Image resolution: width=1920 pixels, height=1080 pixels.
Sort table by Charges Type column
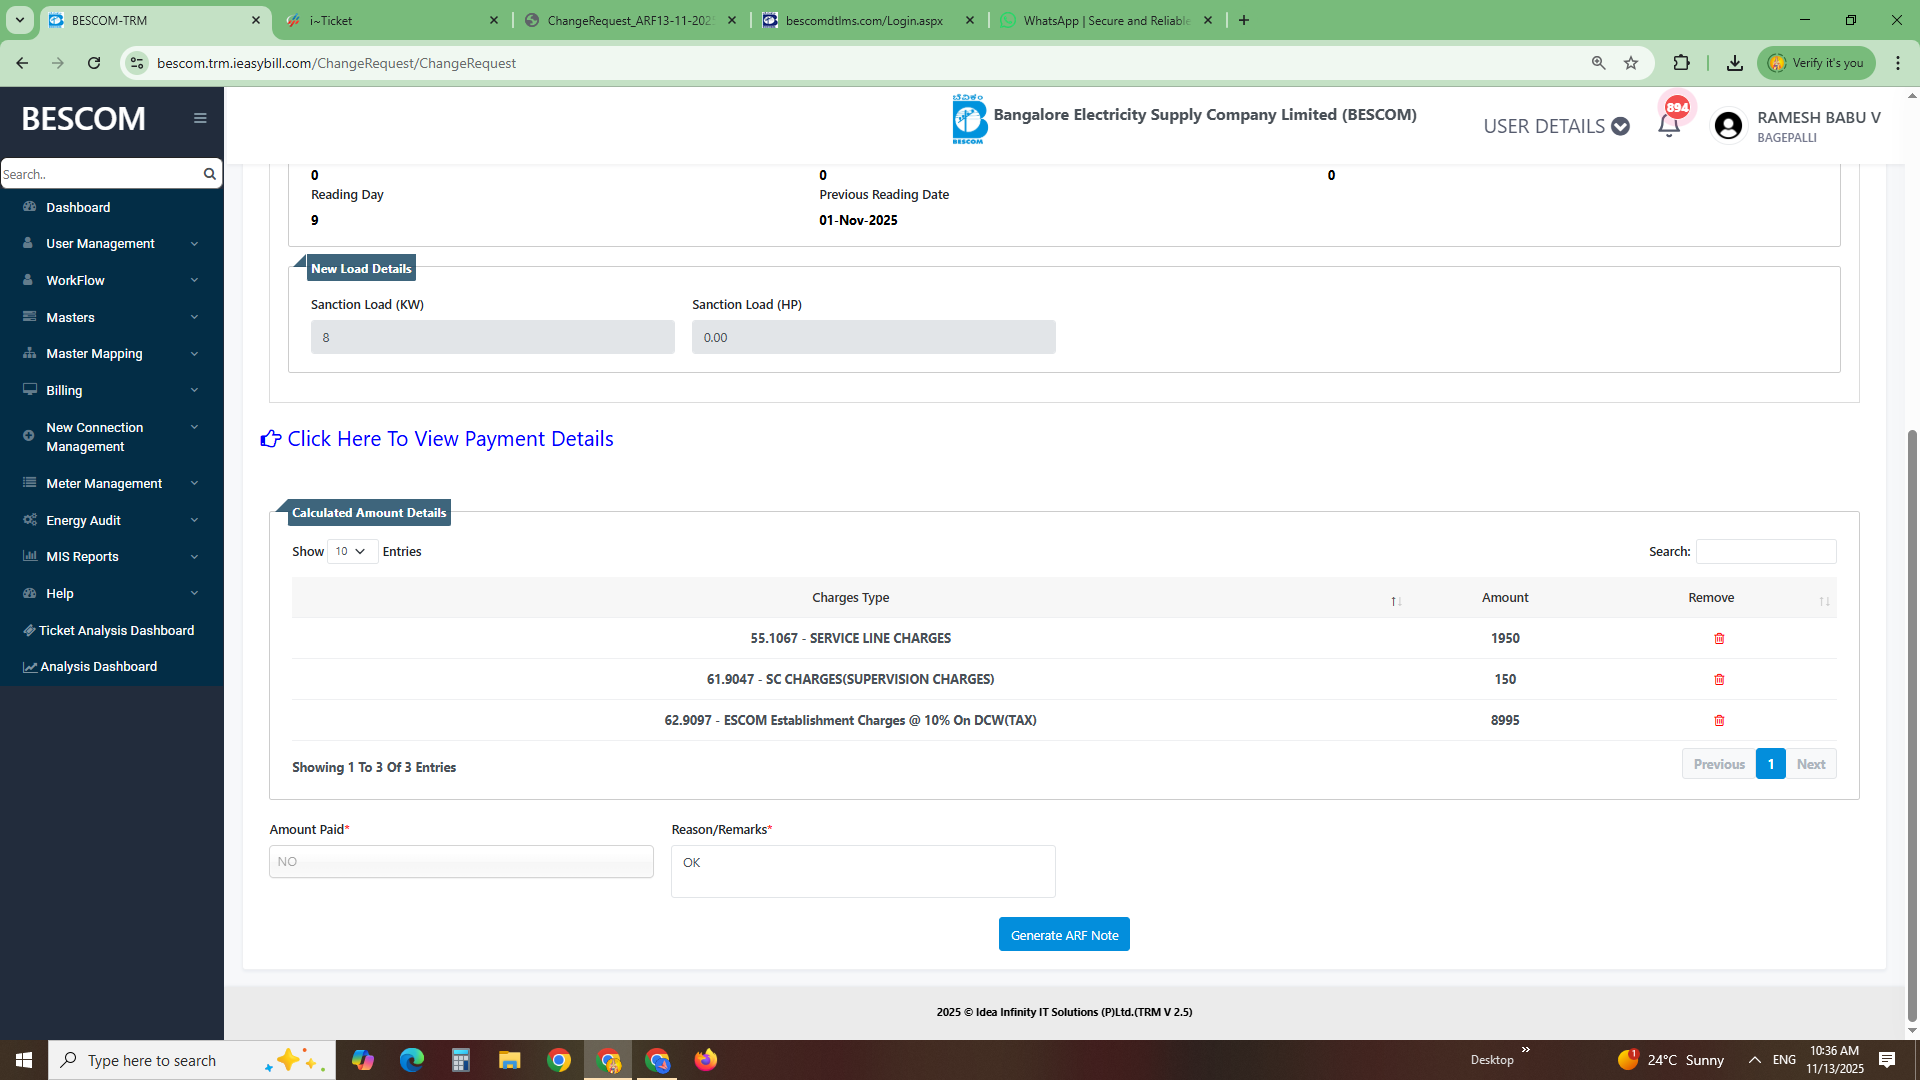[850, 598]
